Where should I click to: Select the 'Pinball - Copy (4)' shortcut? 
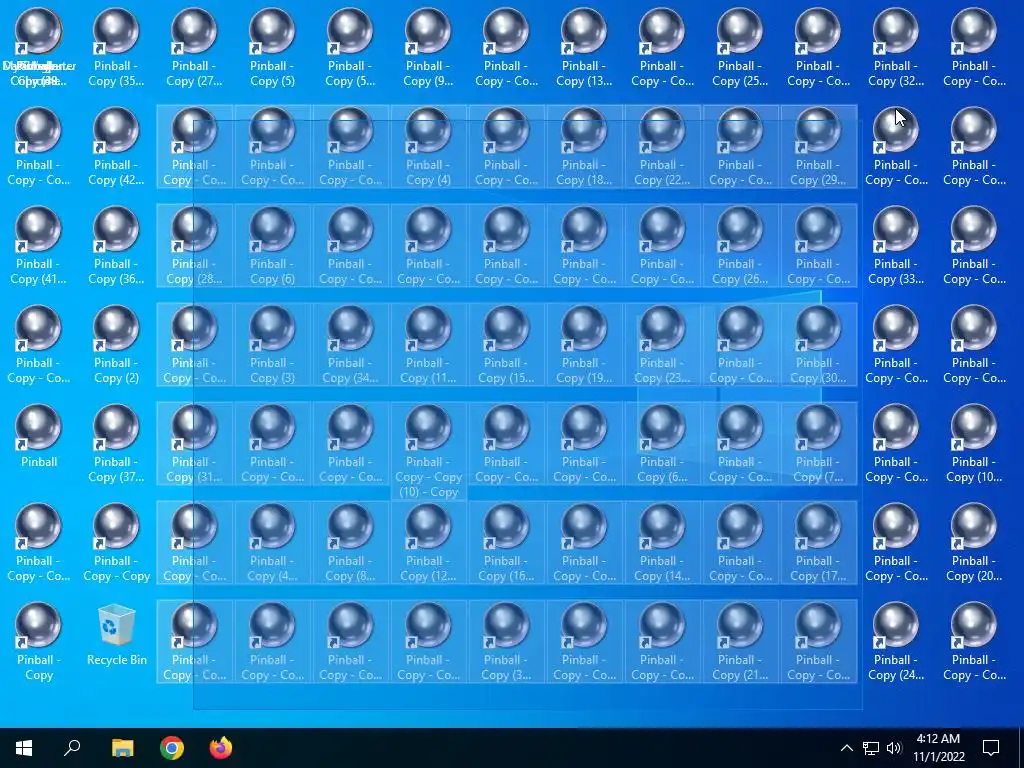click(428, 146)
